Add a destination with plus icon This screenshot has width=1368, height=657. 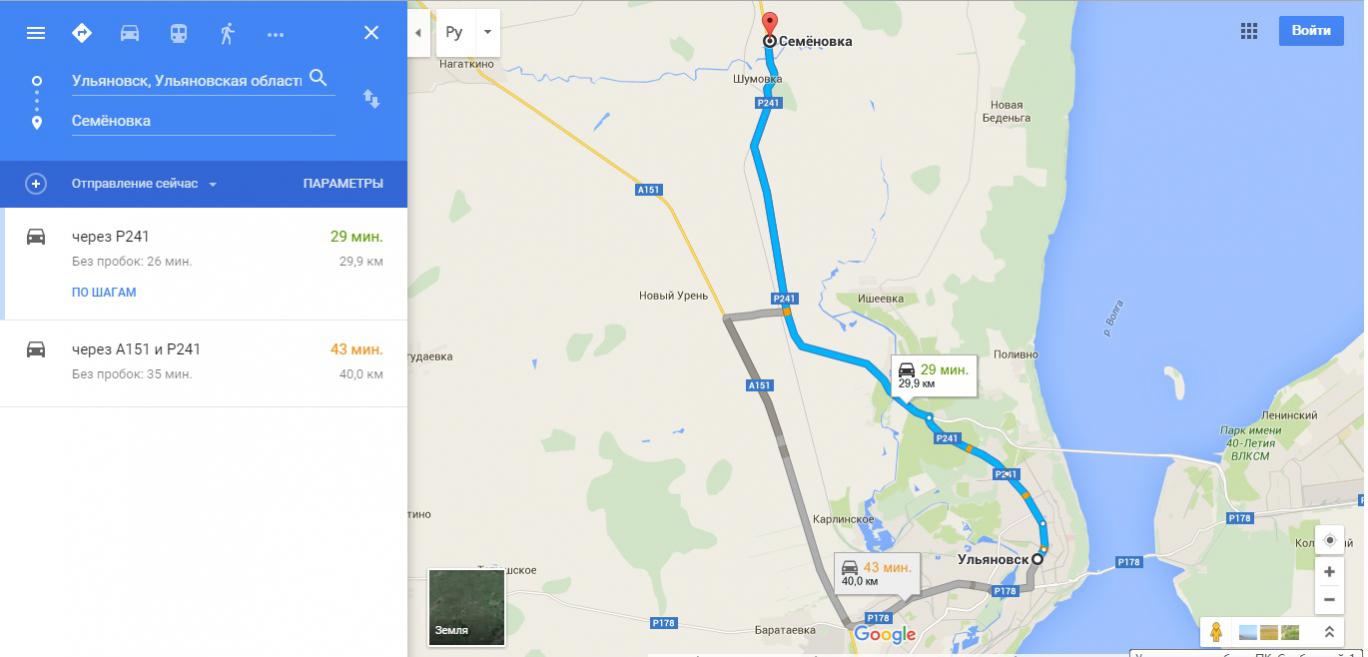pyautogui.click(x=36, y=184)
